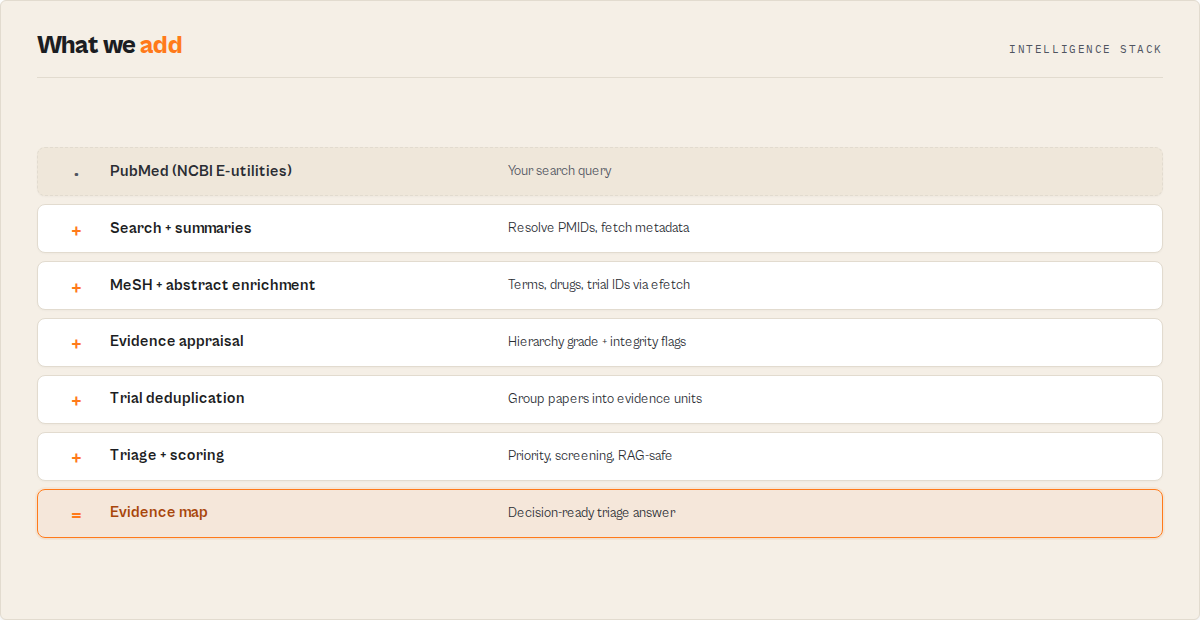
Task: Select the MeSH + abstract enrichment label
Action: [213, 285]
